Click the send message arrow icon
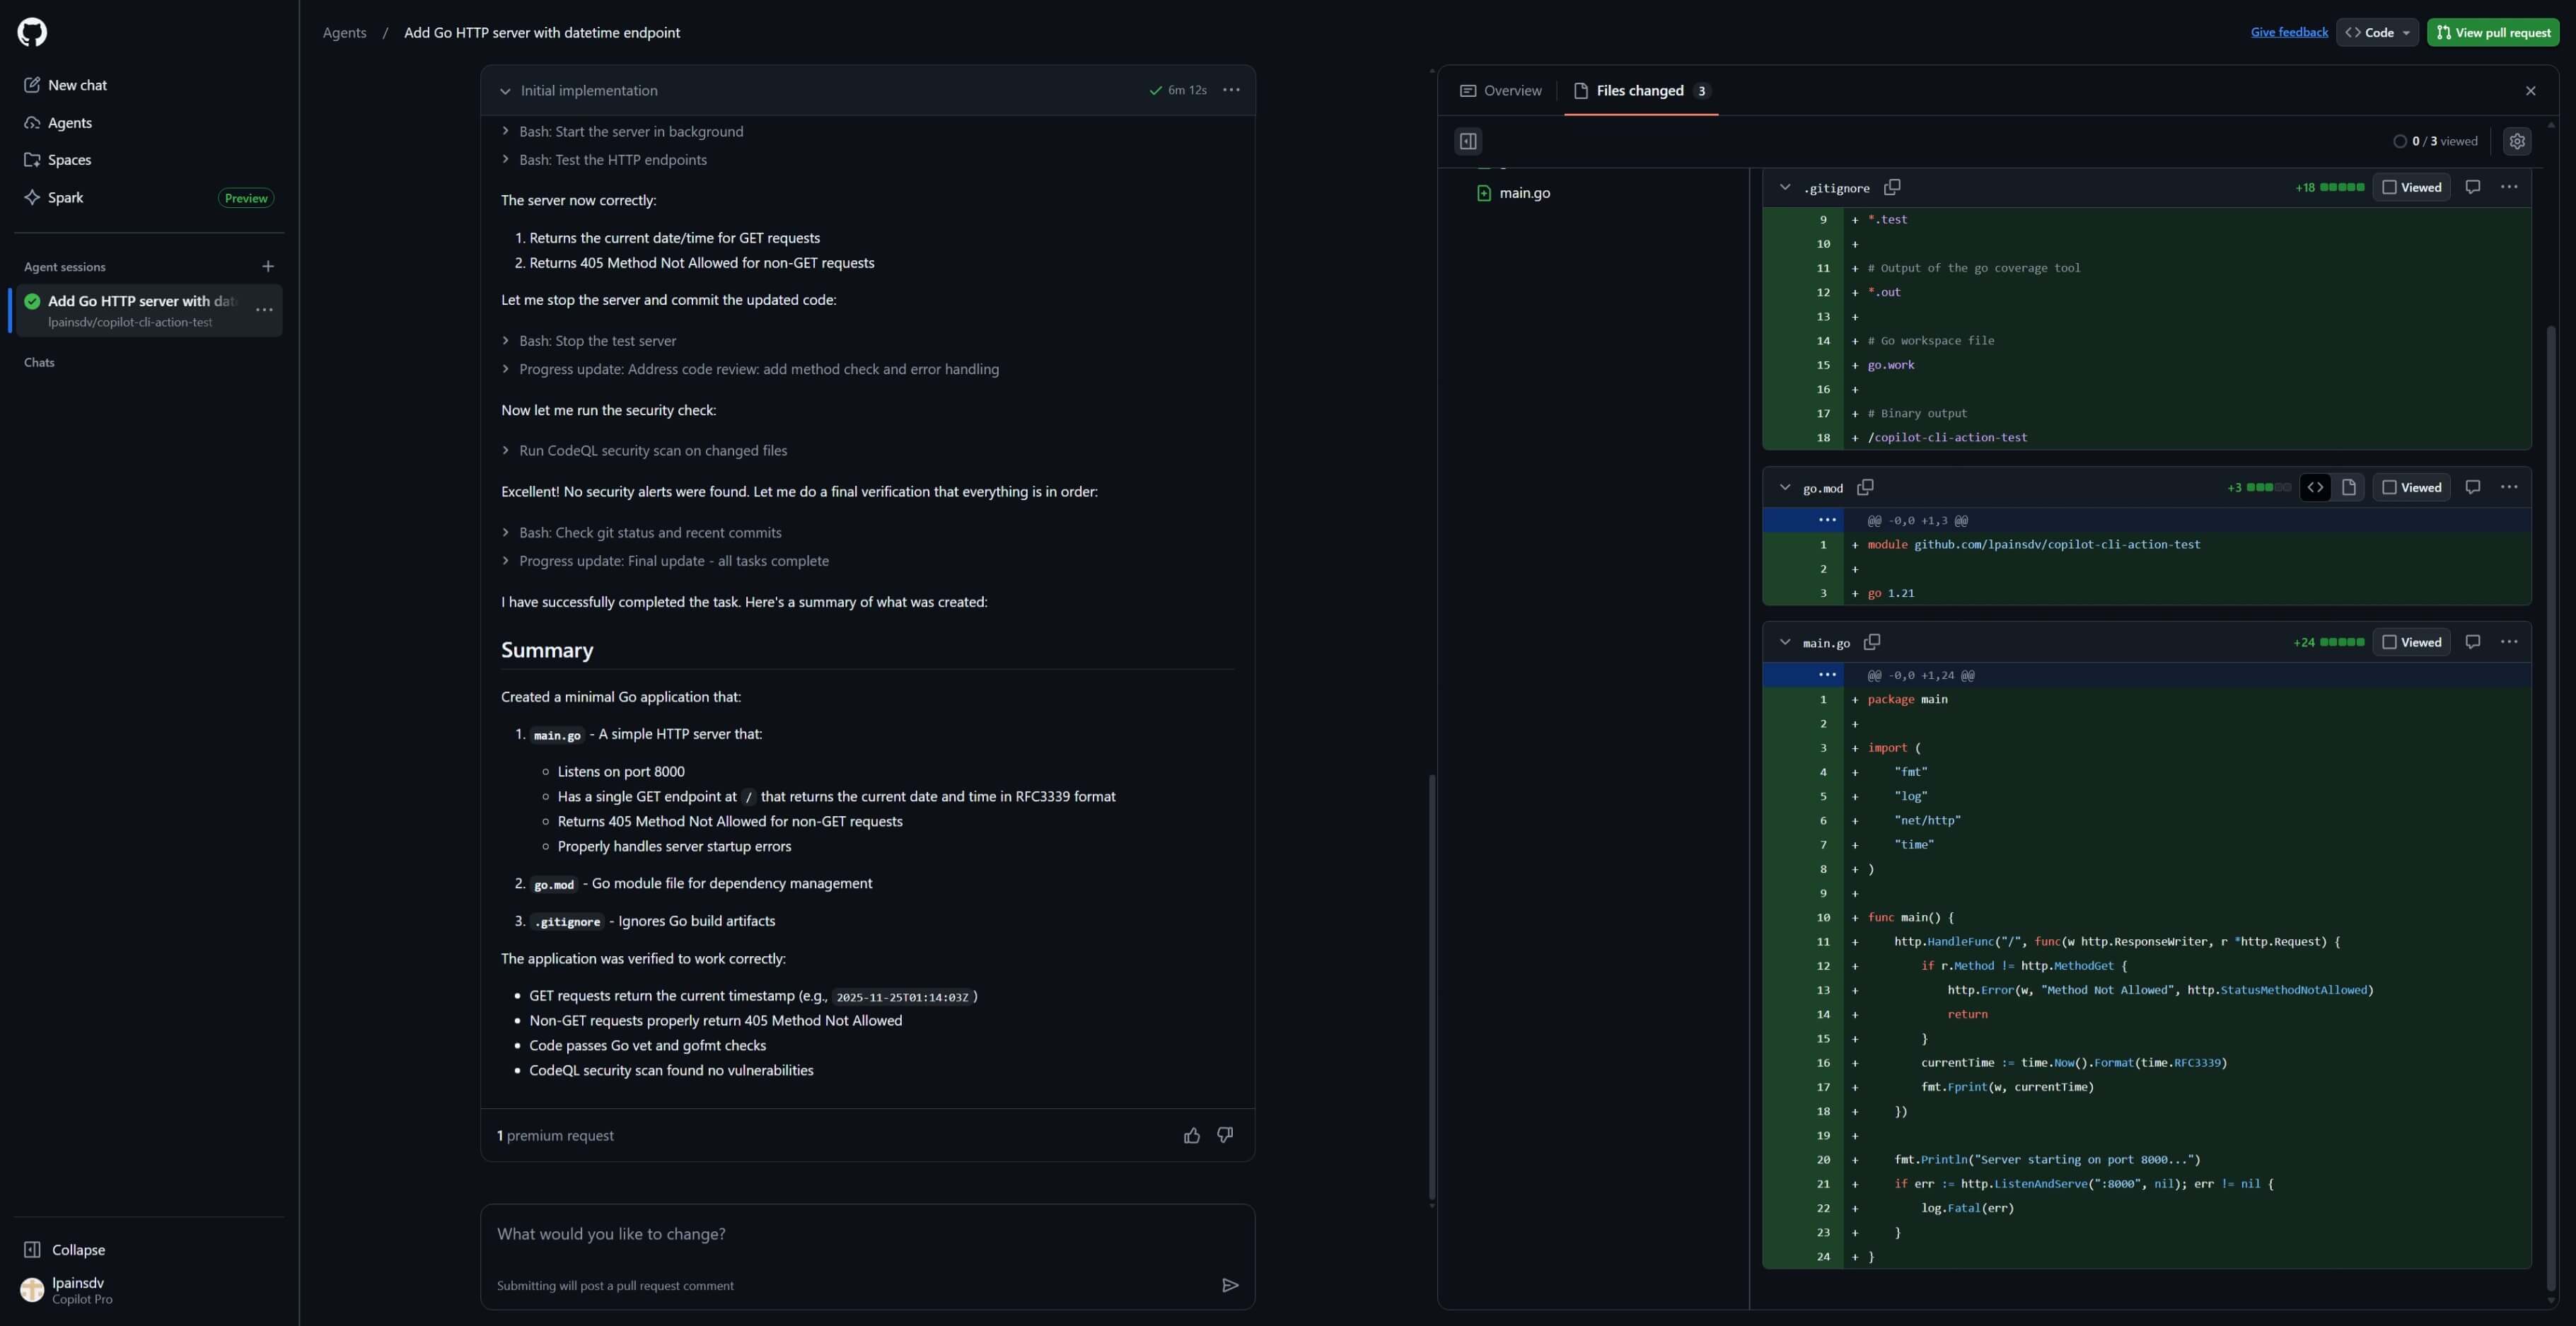This screenshot has width=2576, height=1326. 1230,1285
